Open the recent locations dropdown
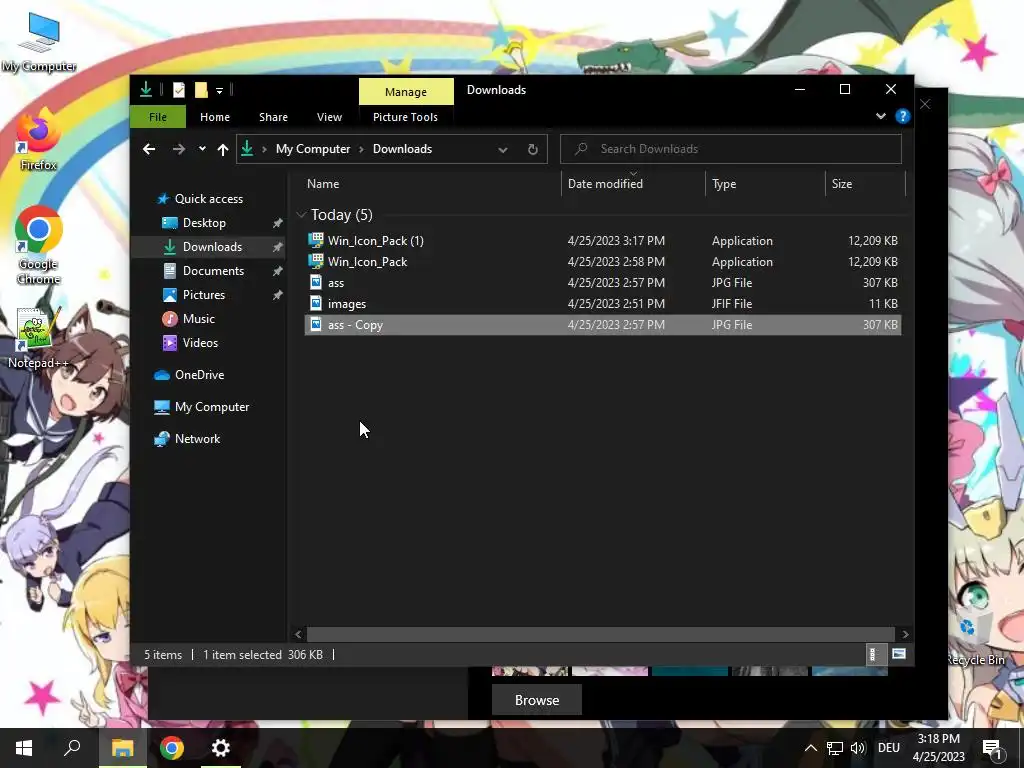The height and width of the screenshot is (768, 1024). 202,149
